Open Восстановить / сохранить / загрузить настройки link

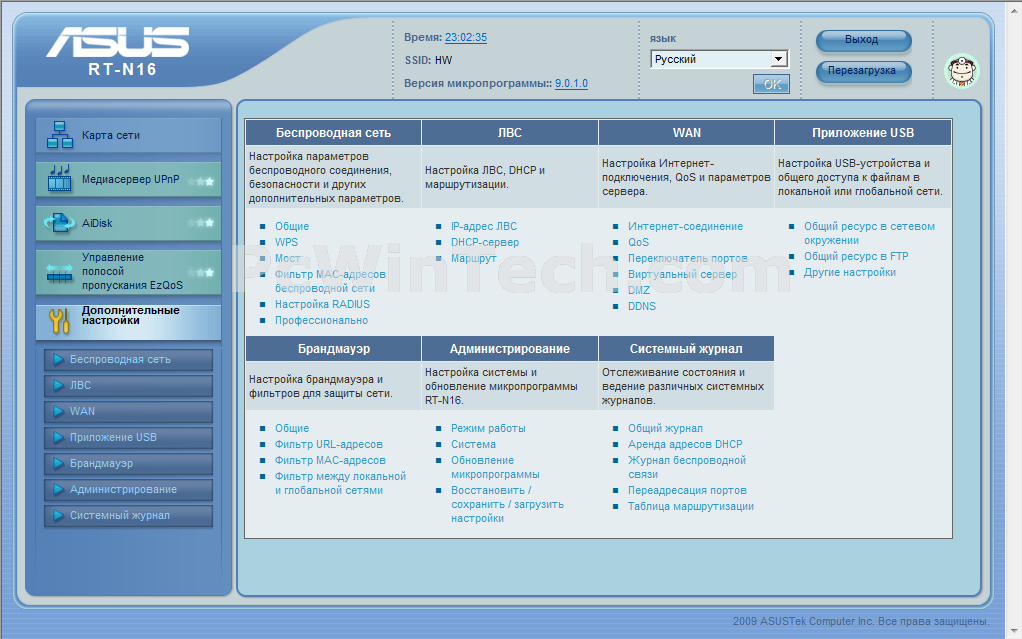(x=508, y=505)
